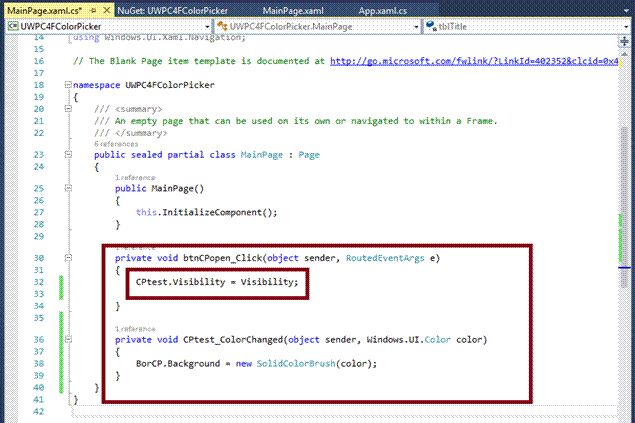Click the split editor icon above scrollbar
This screenshot has width=635, height=423.
click(x=624, y=41)
